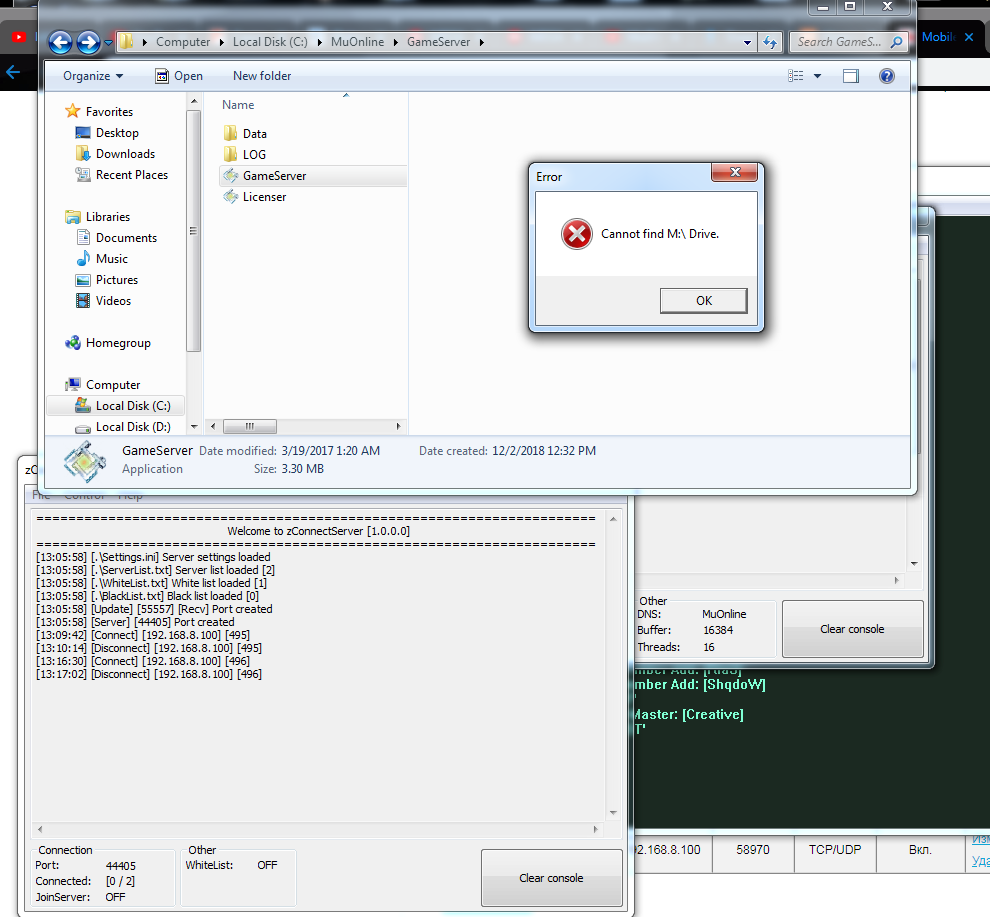Select Local Disk (C:) in navigation pane

coord(116,405)
